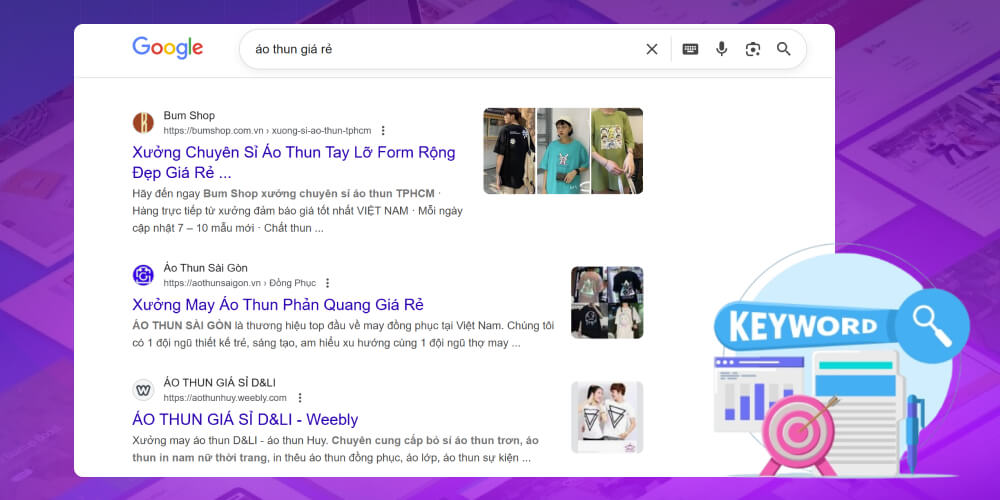Image resolution: width=1000 pixels, height=500 pixels.
Task: Click the Áo Thun Sài Gòn site name
Action: coord(205,268)
